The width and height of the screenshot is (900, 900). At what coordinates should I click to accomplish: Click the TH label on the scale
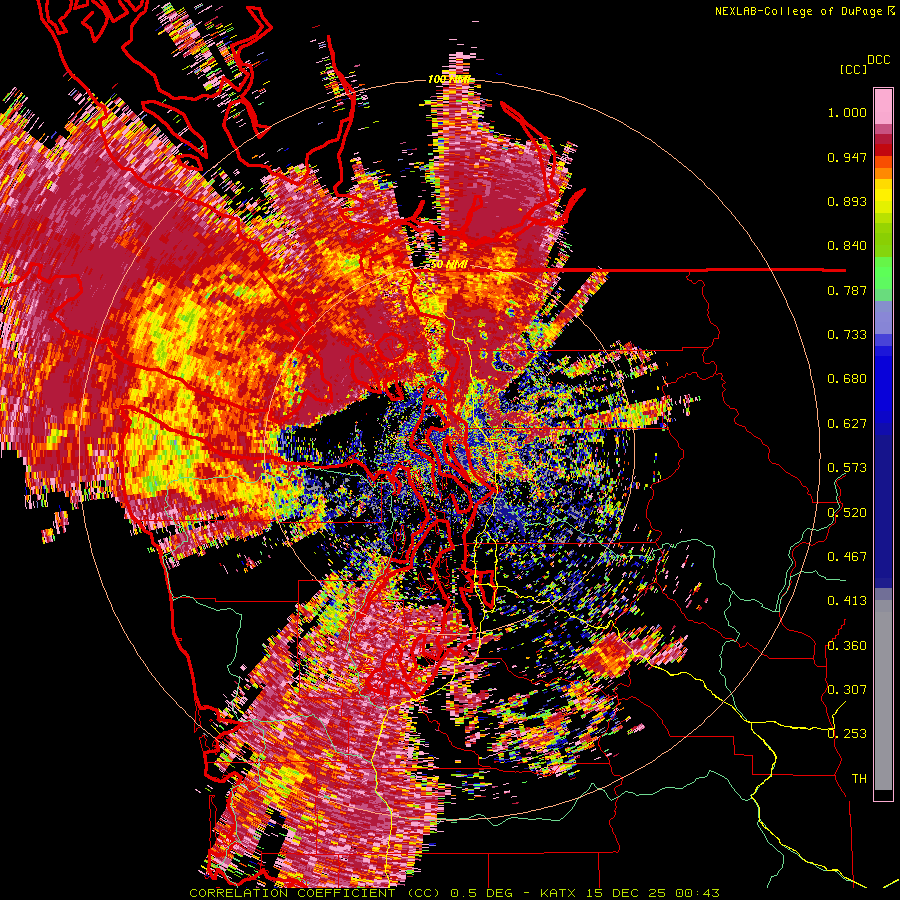pyautogui.click(x=859, y=779)
